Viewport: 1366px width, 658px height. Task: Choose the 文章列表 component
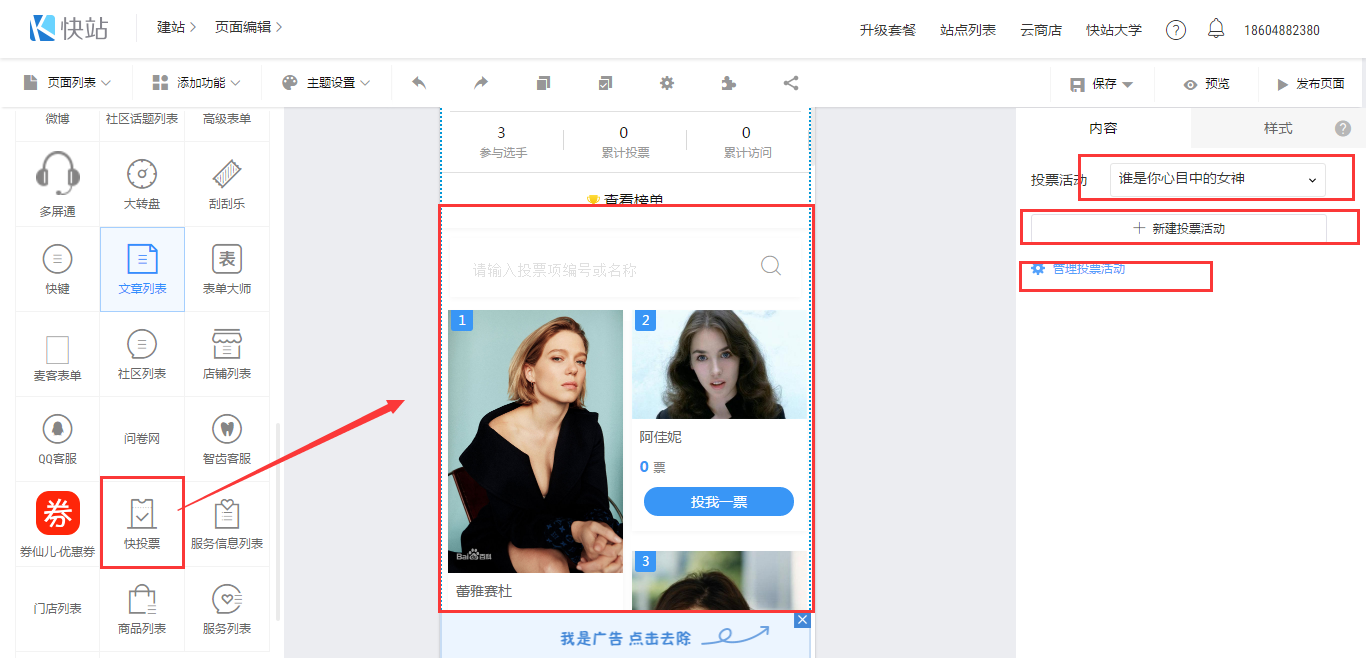[x=142, y=269]
